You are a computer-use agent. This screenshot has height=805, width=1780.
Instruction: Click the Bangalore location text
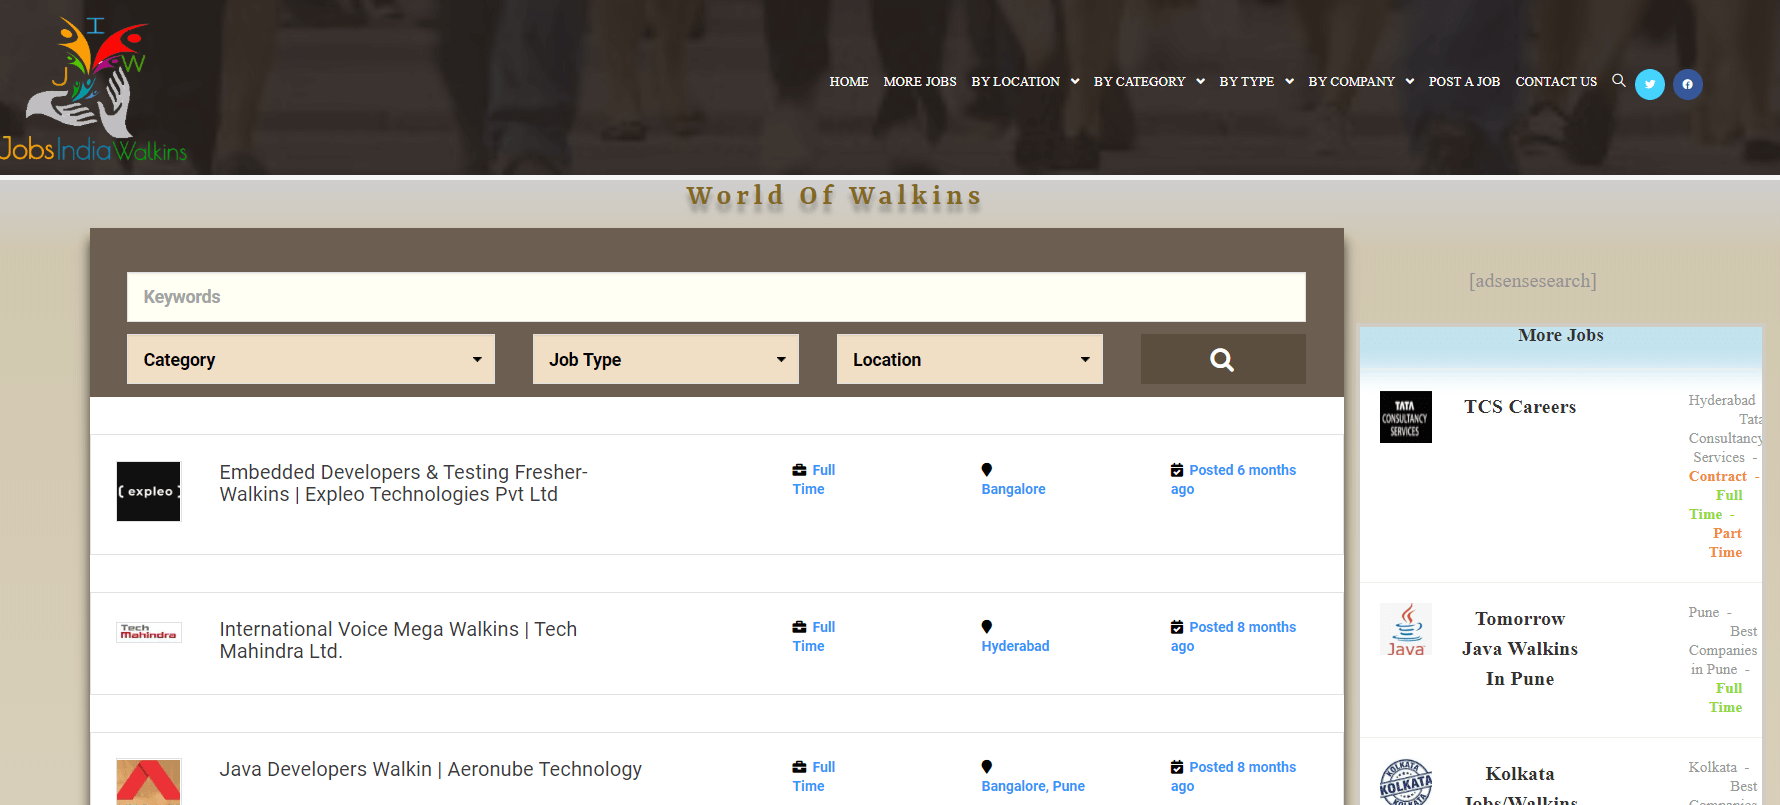click(x=1013, y=489)
